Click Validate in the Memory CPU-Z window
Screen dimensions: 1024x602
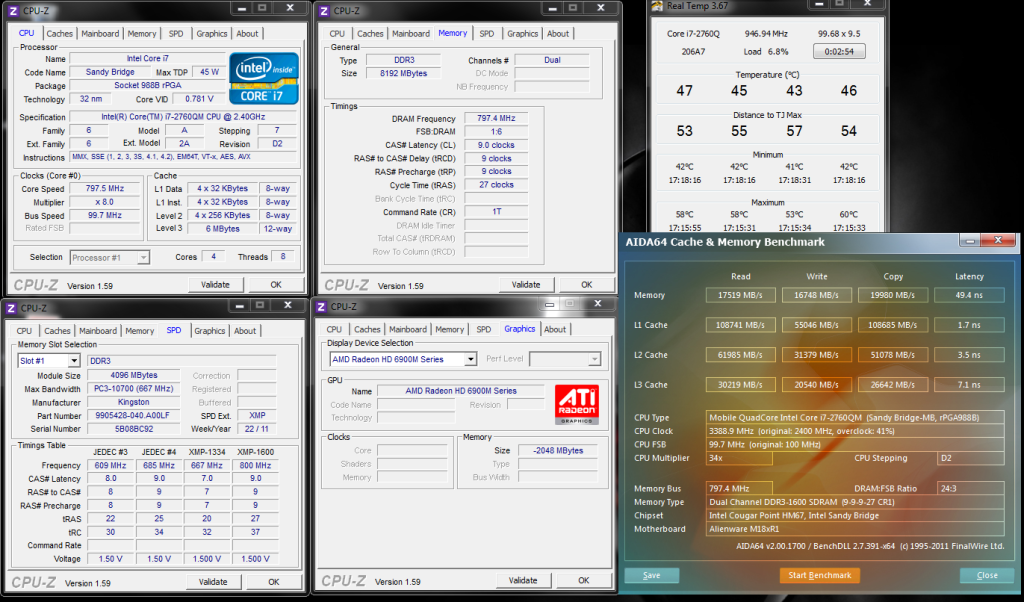526,285
